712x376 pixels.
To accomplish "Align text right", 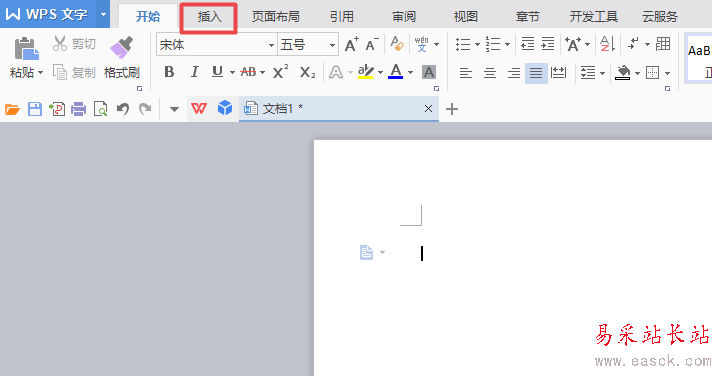I will 514,73.
